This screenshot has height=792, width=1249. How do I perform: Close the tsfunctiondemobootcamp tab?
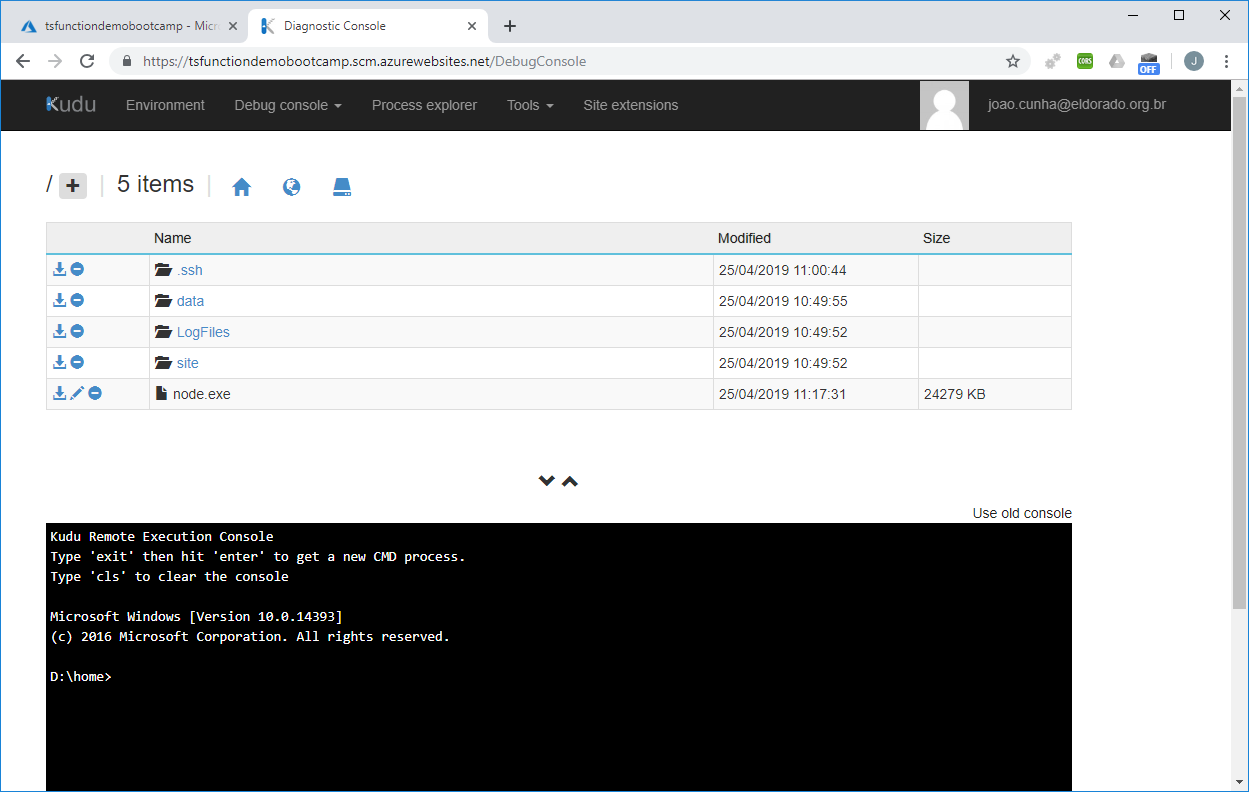tap(232, 26)
